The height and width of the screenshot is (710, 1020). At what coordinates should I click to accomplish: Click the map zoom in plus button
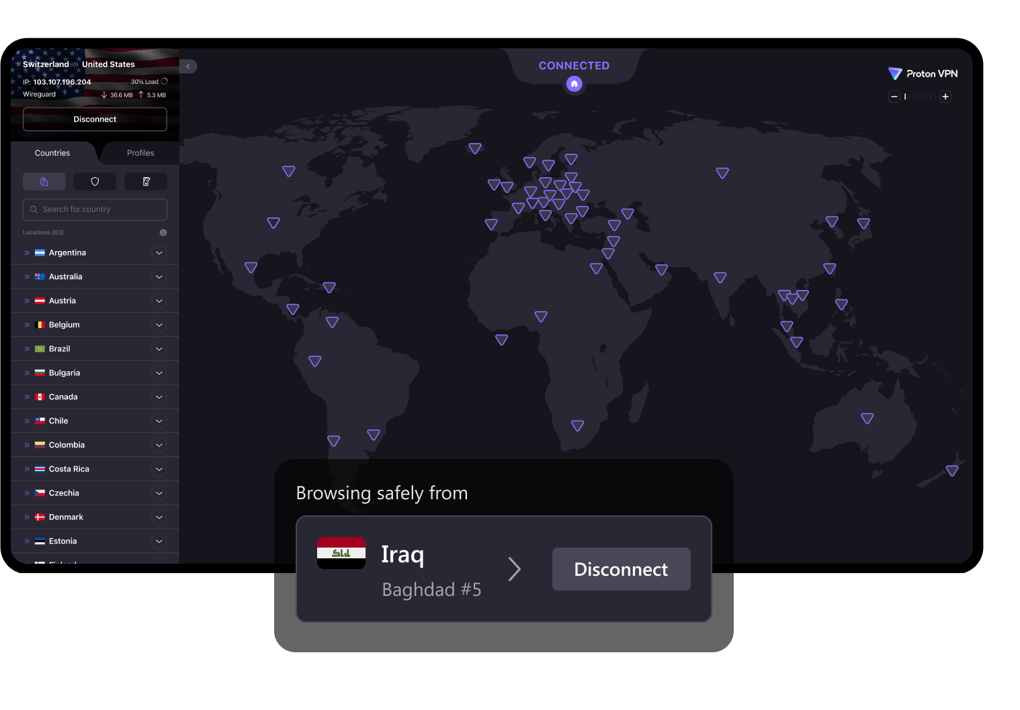tap(945, 97)
